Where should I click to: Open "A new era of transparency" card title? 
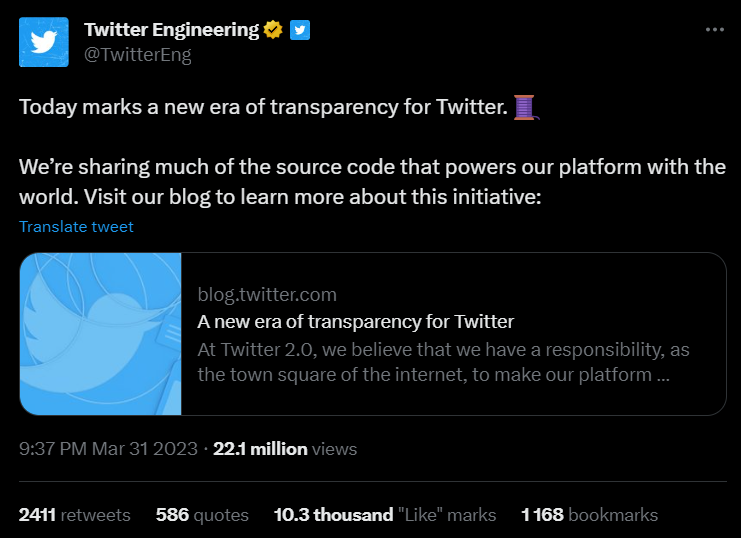(x=355, y=322)
